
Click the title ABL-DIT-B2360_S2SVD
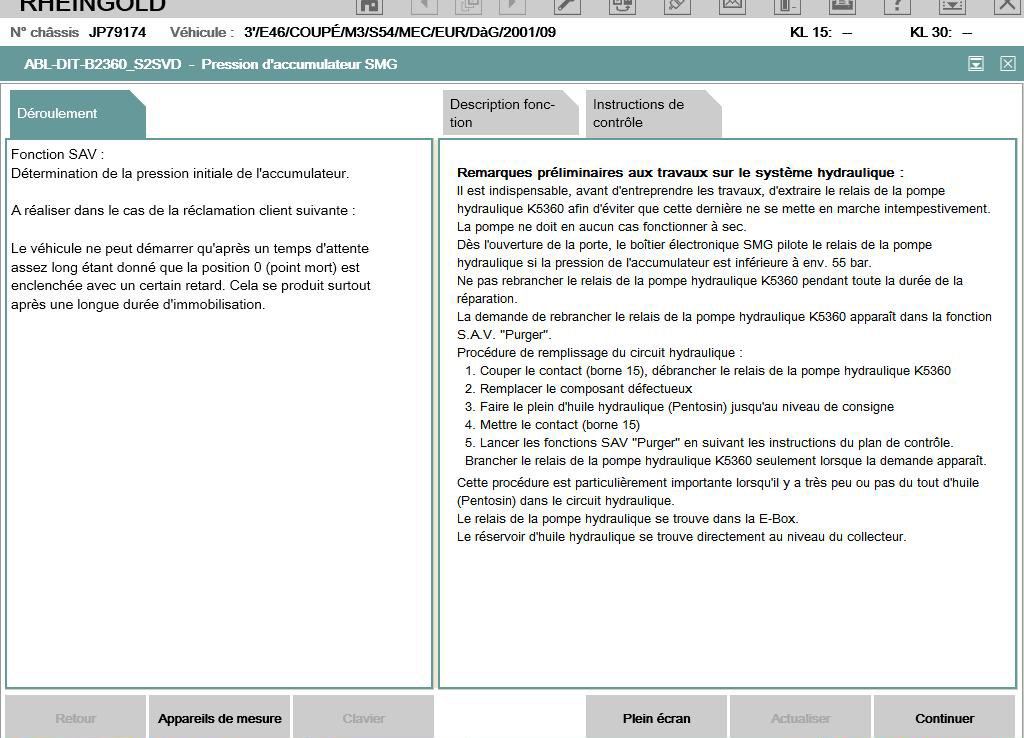pos(103,64)
